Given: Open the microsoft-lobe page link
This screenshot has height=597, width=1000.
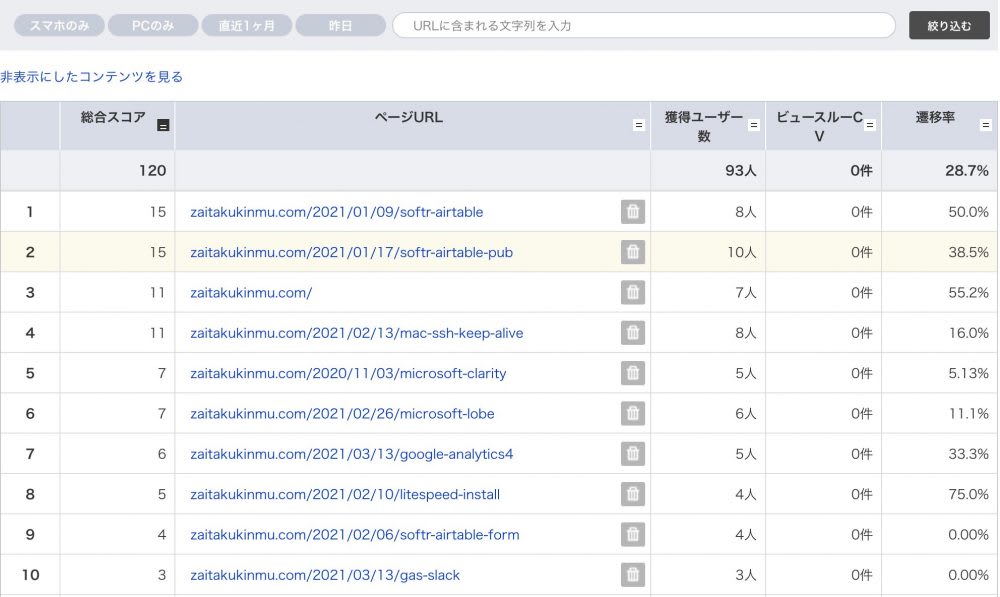Looking at the screenshot, I should coord(342,413).
